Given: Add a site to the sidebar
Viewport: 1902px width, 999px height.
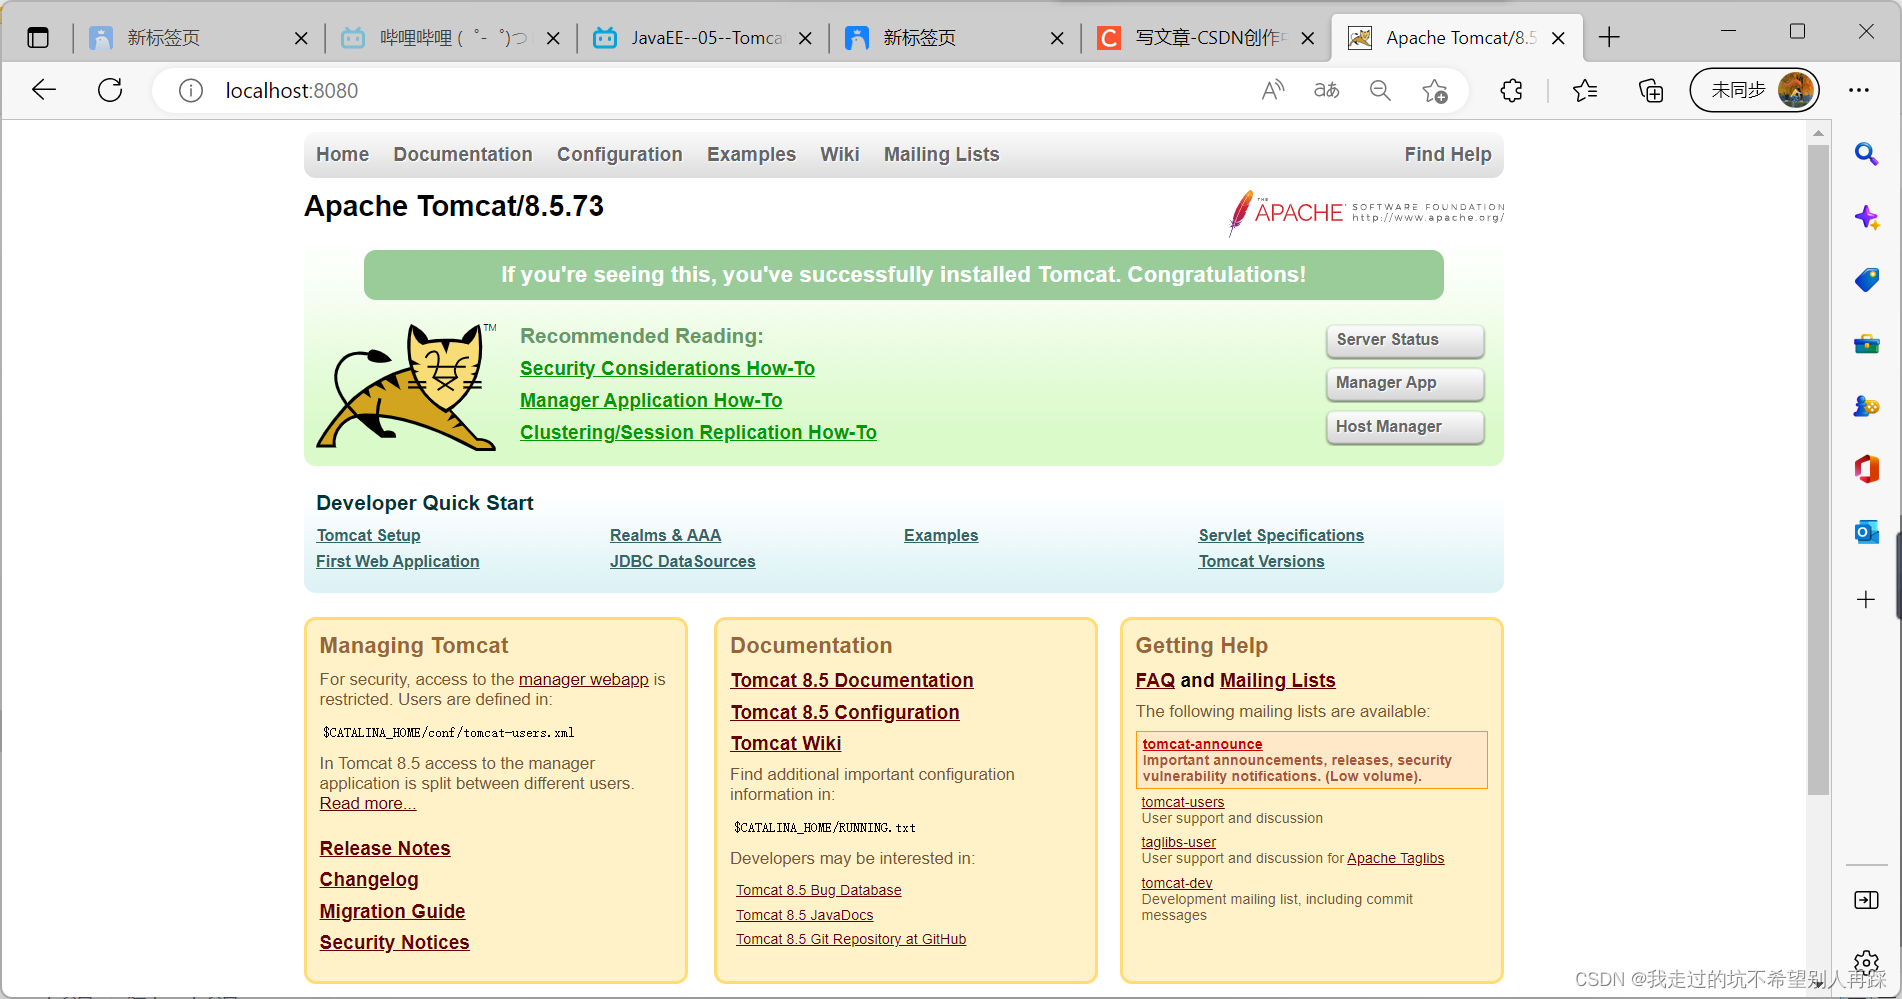Looking at the screenshot, I should click(x=1866, y=600).
